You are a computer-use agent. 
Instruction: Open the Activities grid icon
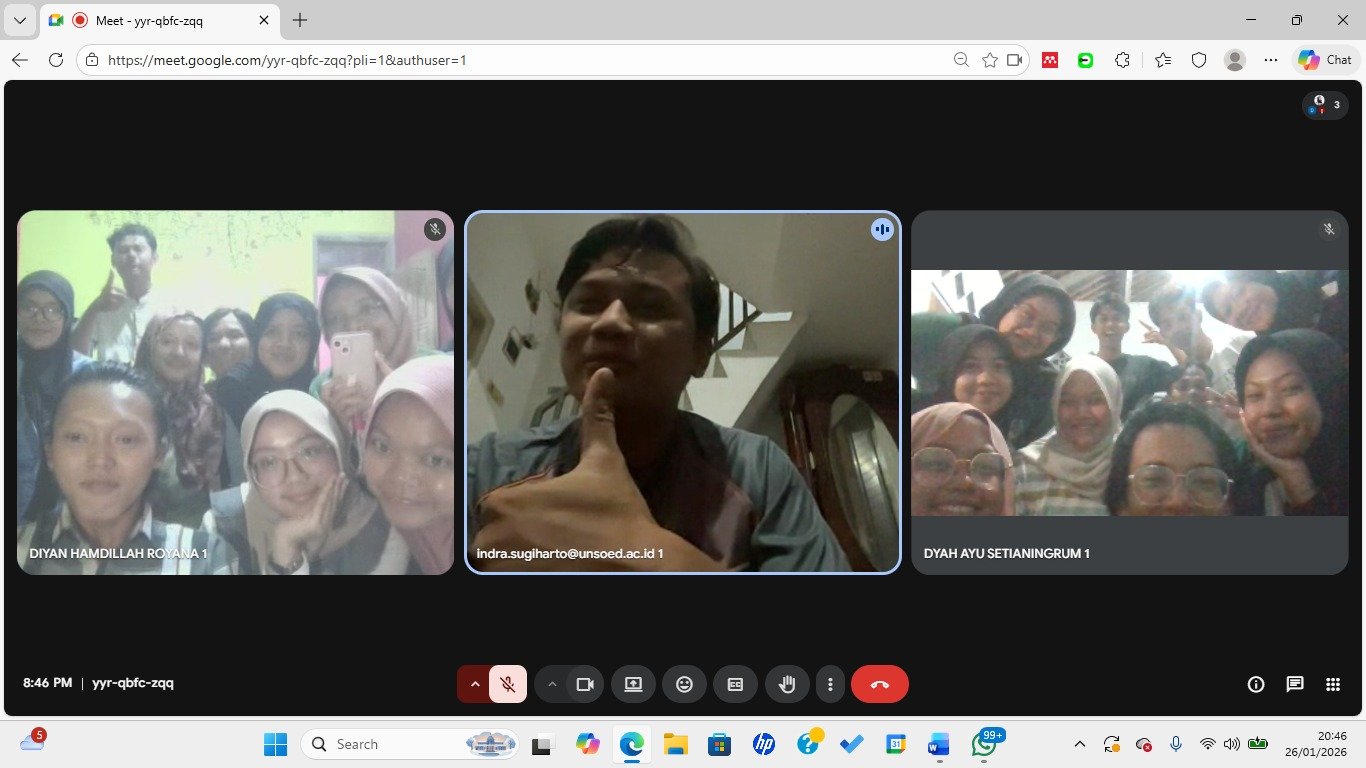coord(1332,684)
